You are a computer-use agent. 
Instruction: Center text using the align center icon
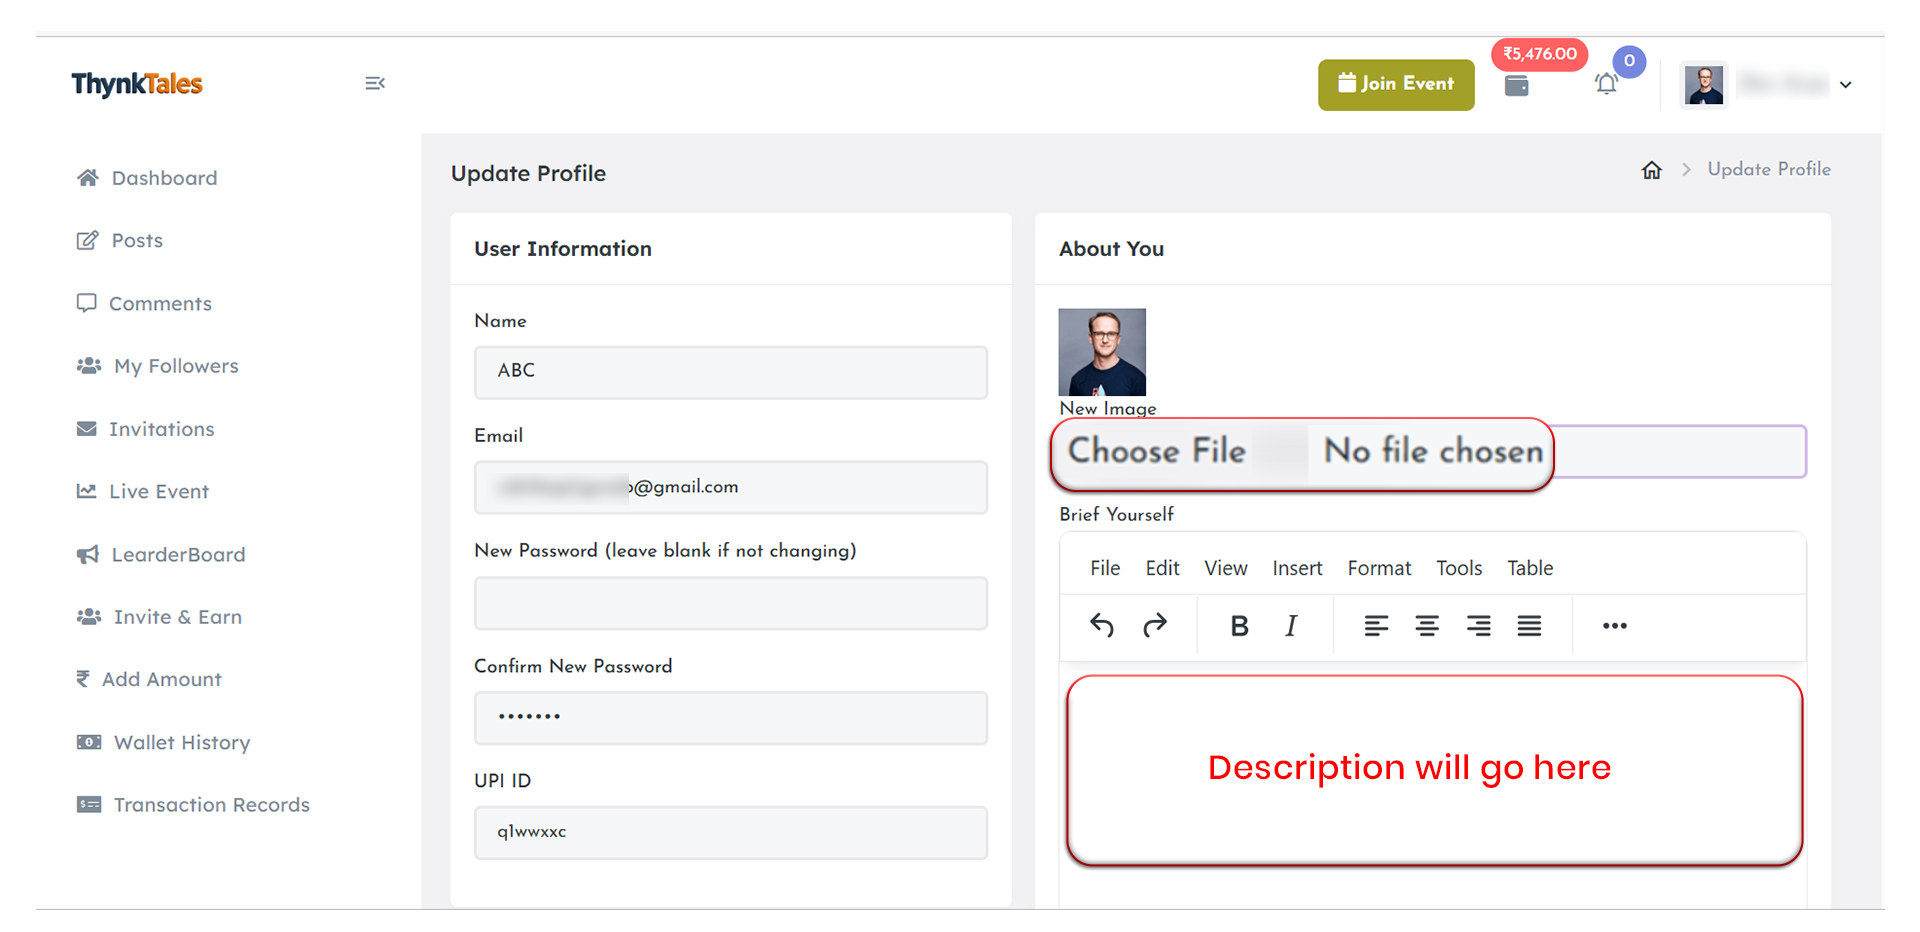[1427, 625]
